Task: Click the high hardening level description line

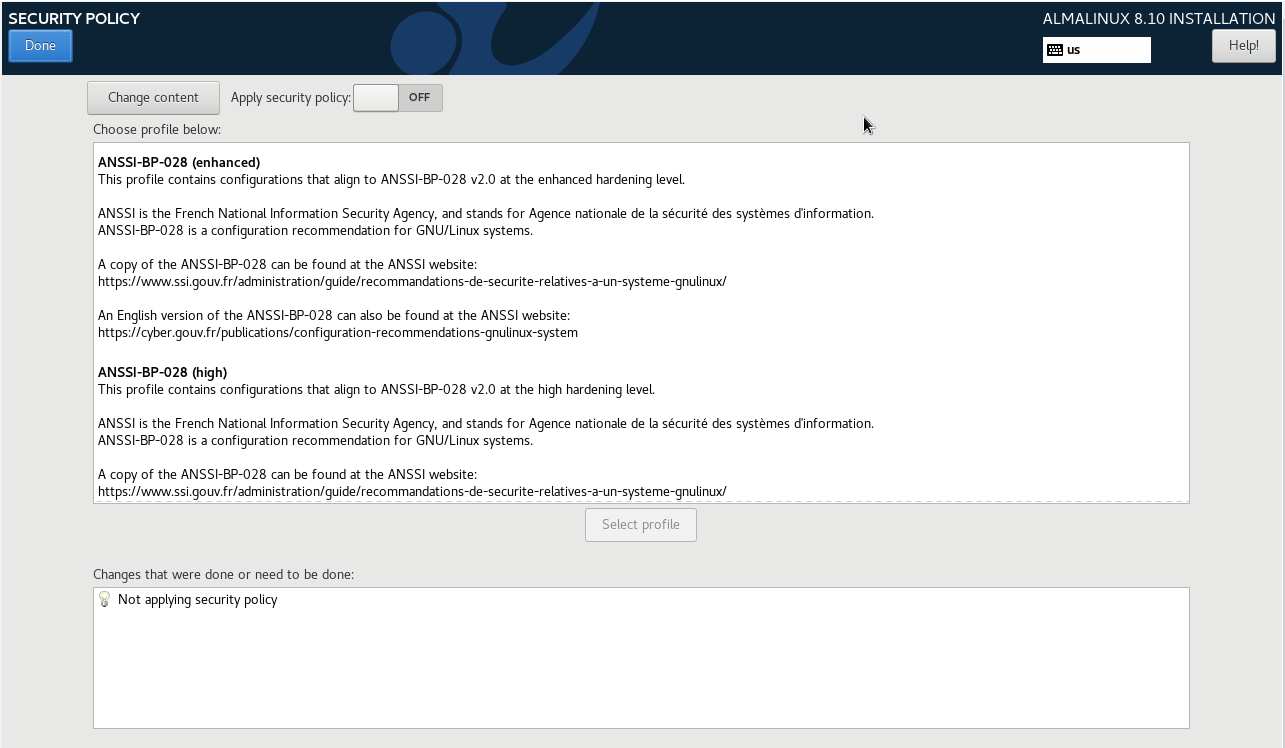Action: click(376, 389)
